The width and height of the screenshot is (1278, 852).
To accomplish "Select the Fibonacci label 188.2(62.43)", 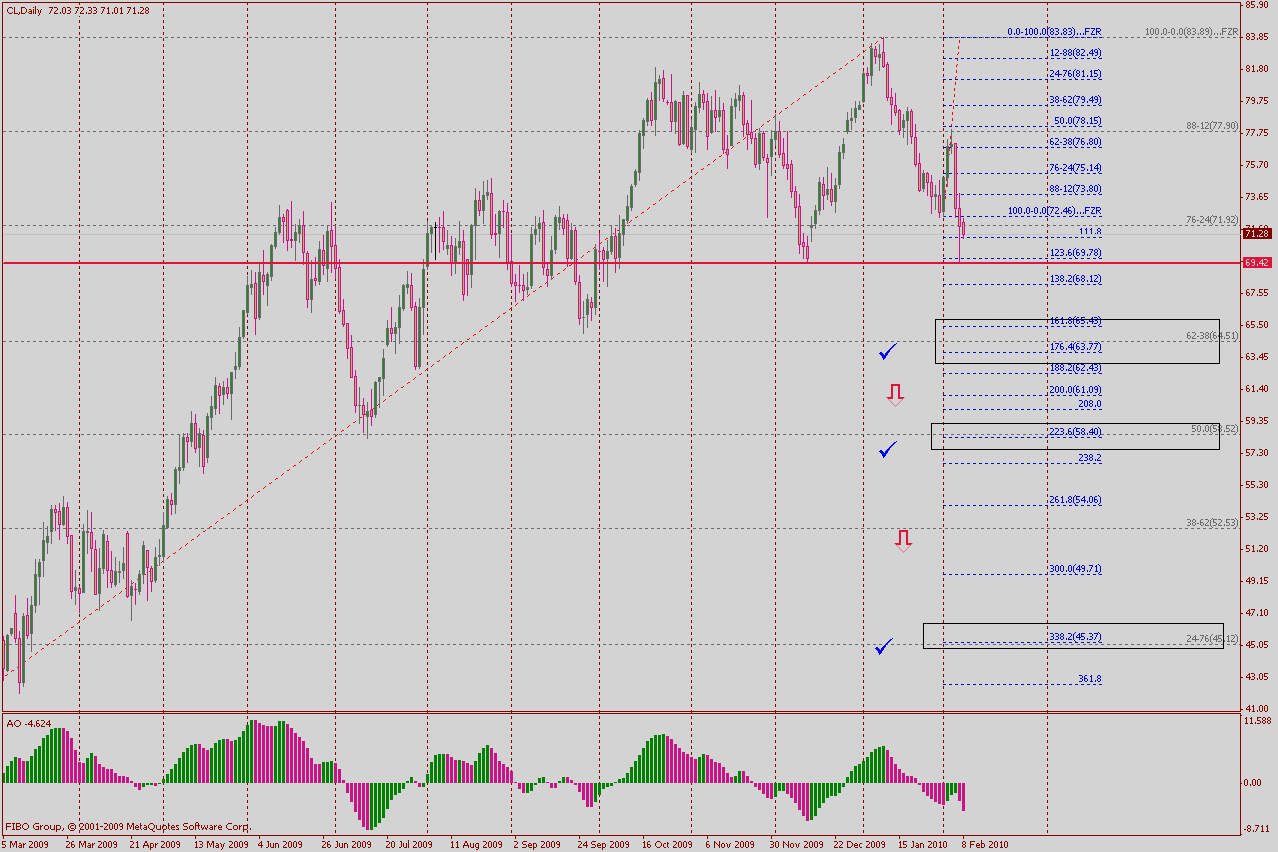I will point(1075,368).
